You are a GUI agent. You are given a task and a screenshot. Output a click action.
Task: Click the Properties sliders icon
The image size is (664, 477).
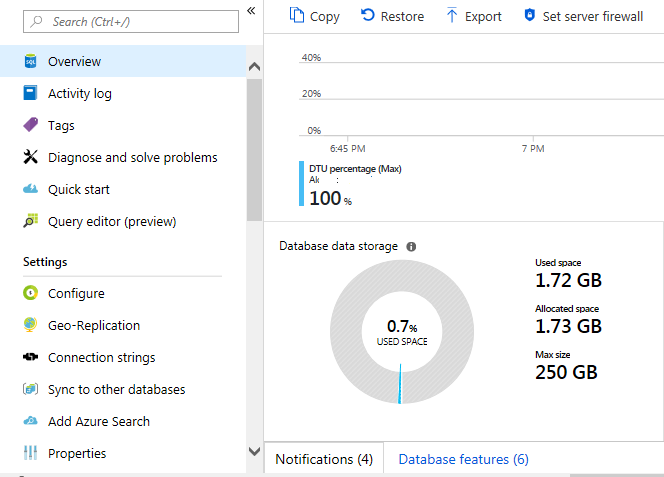pyautogui.click(x=30, y=453)
